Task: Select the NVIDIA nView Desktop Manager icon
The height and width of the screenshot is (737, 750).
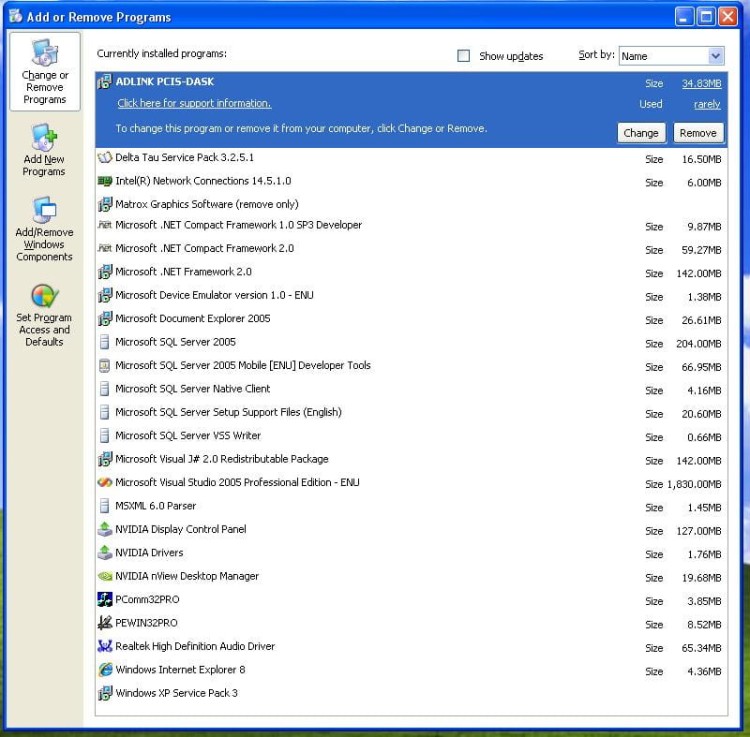Action: [x=105, y=576]
